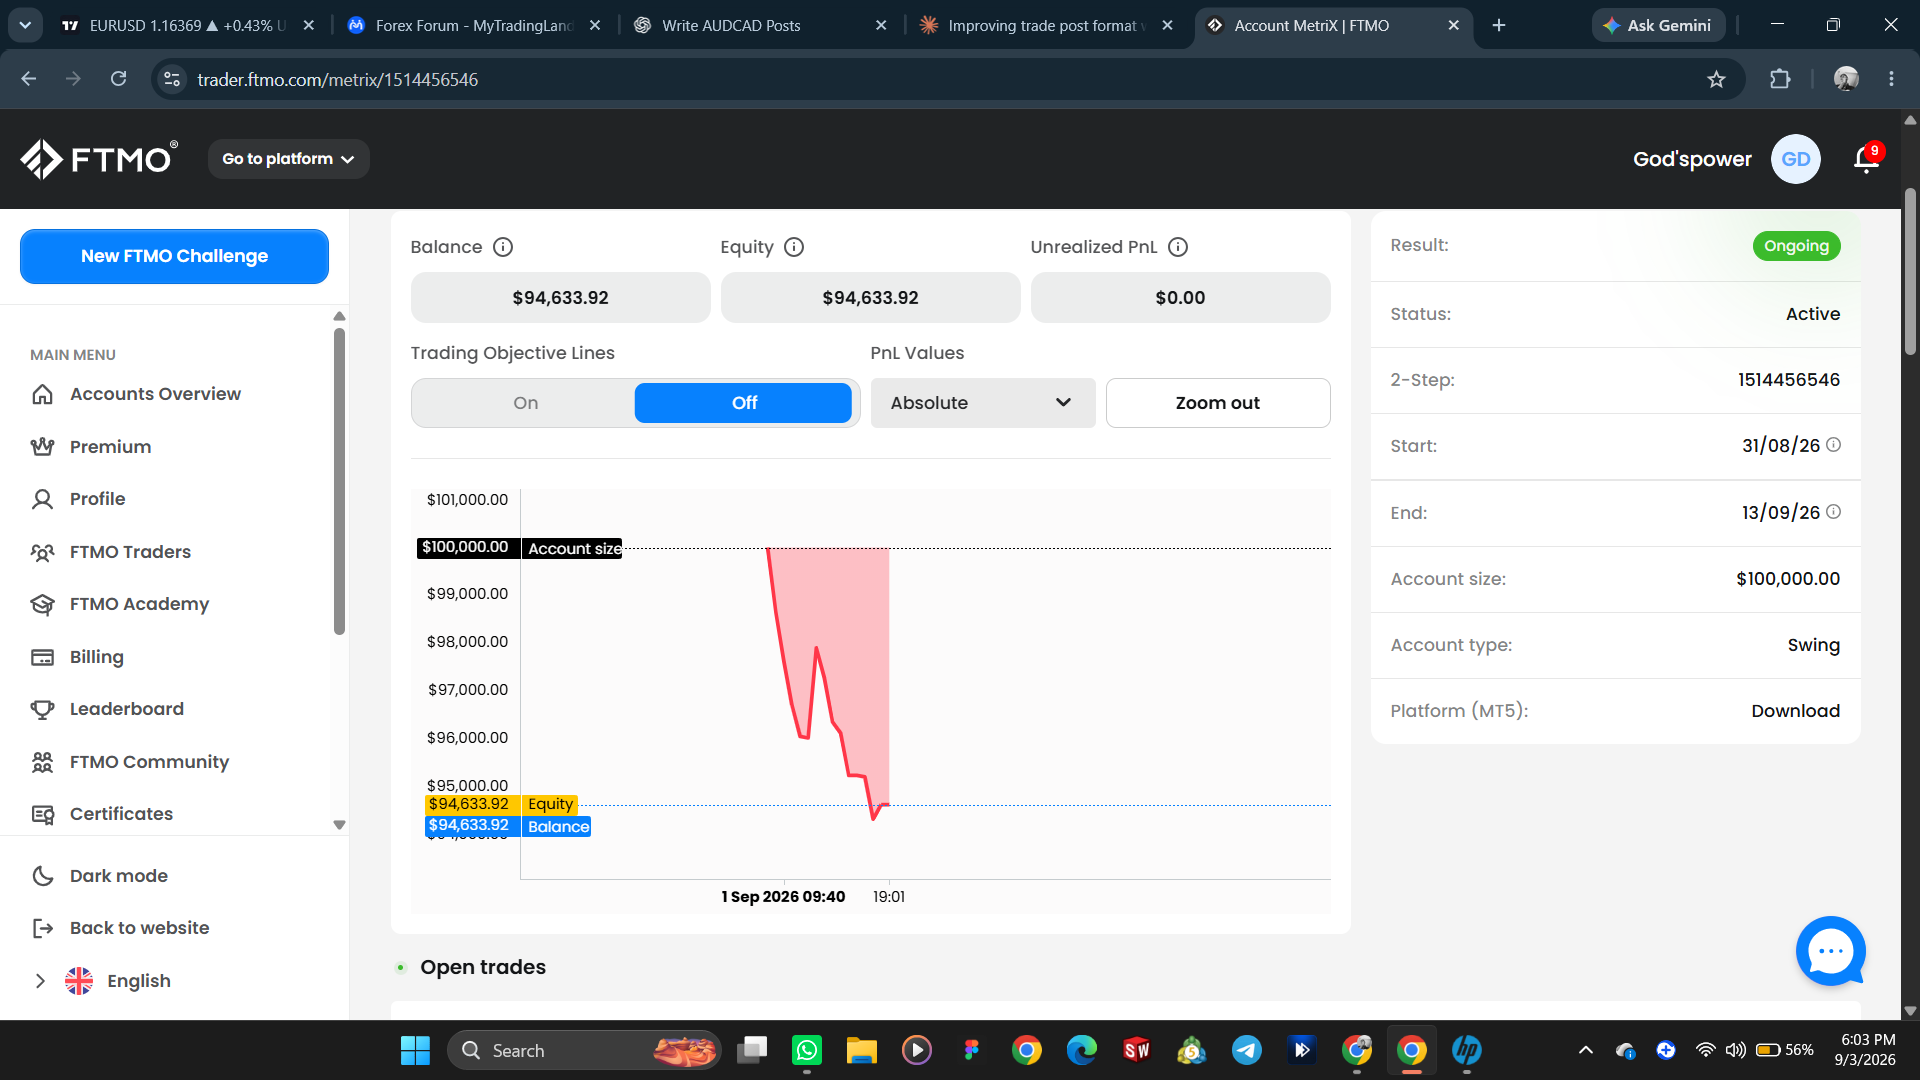Open the Absolute PnL Values dropdown
This screenshot has height=1080, width=1920.
(983, 403)
